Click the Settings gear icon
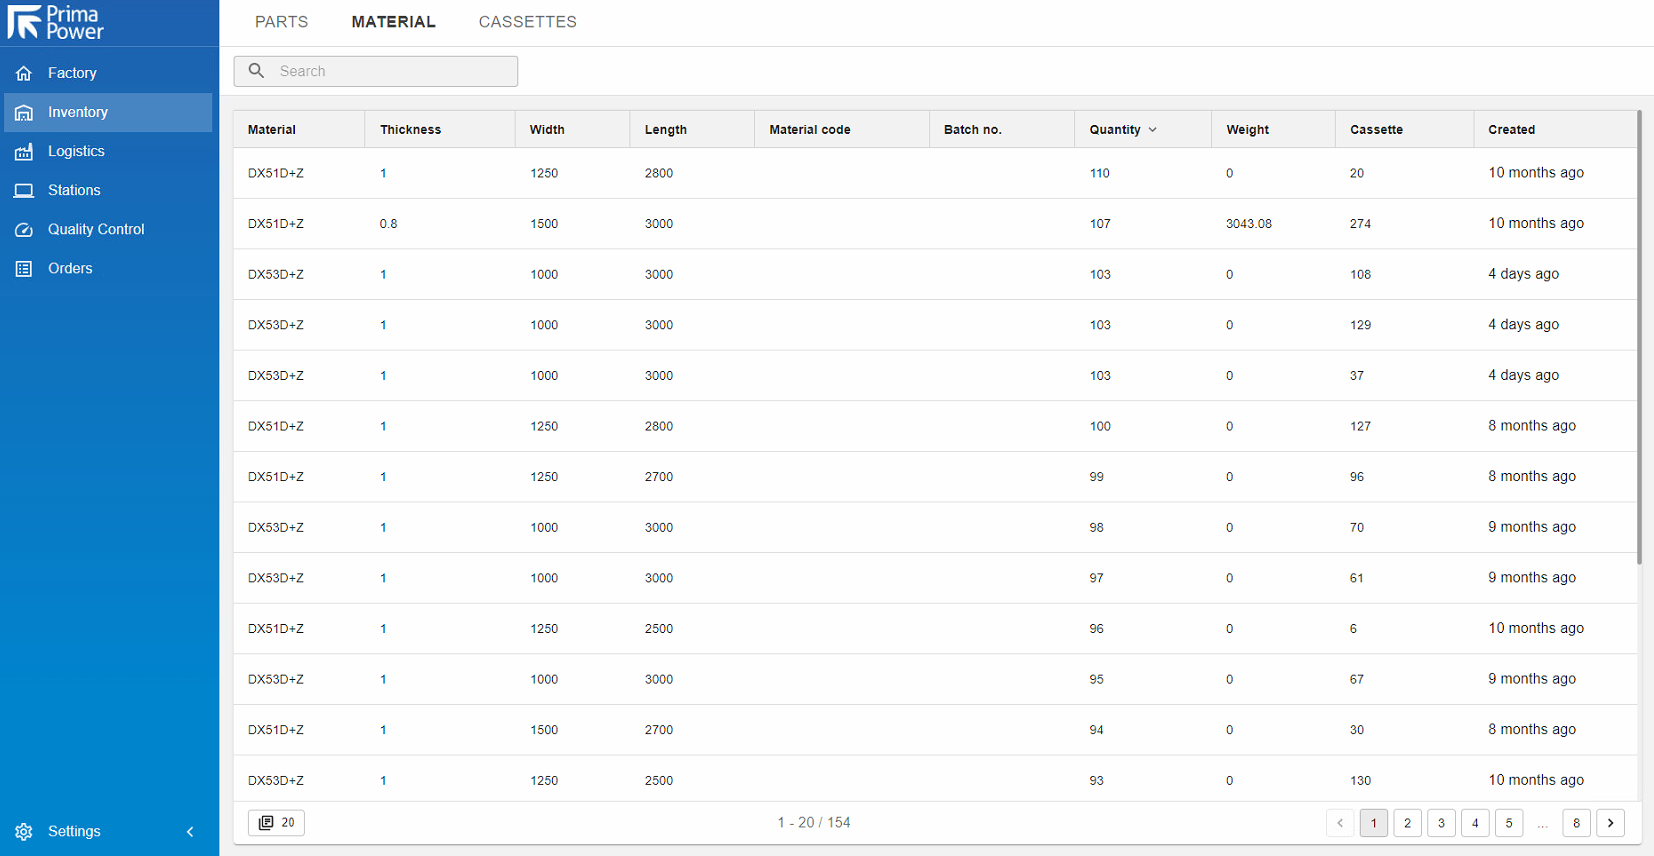 click(x=24, y=832)
